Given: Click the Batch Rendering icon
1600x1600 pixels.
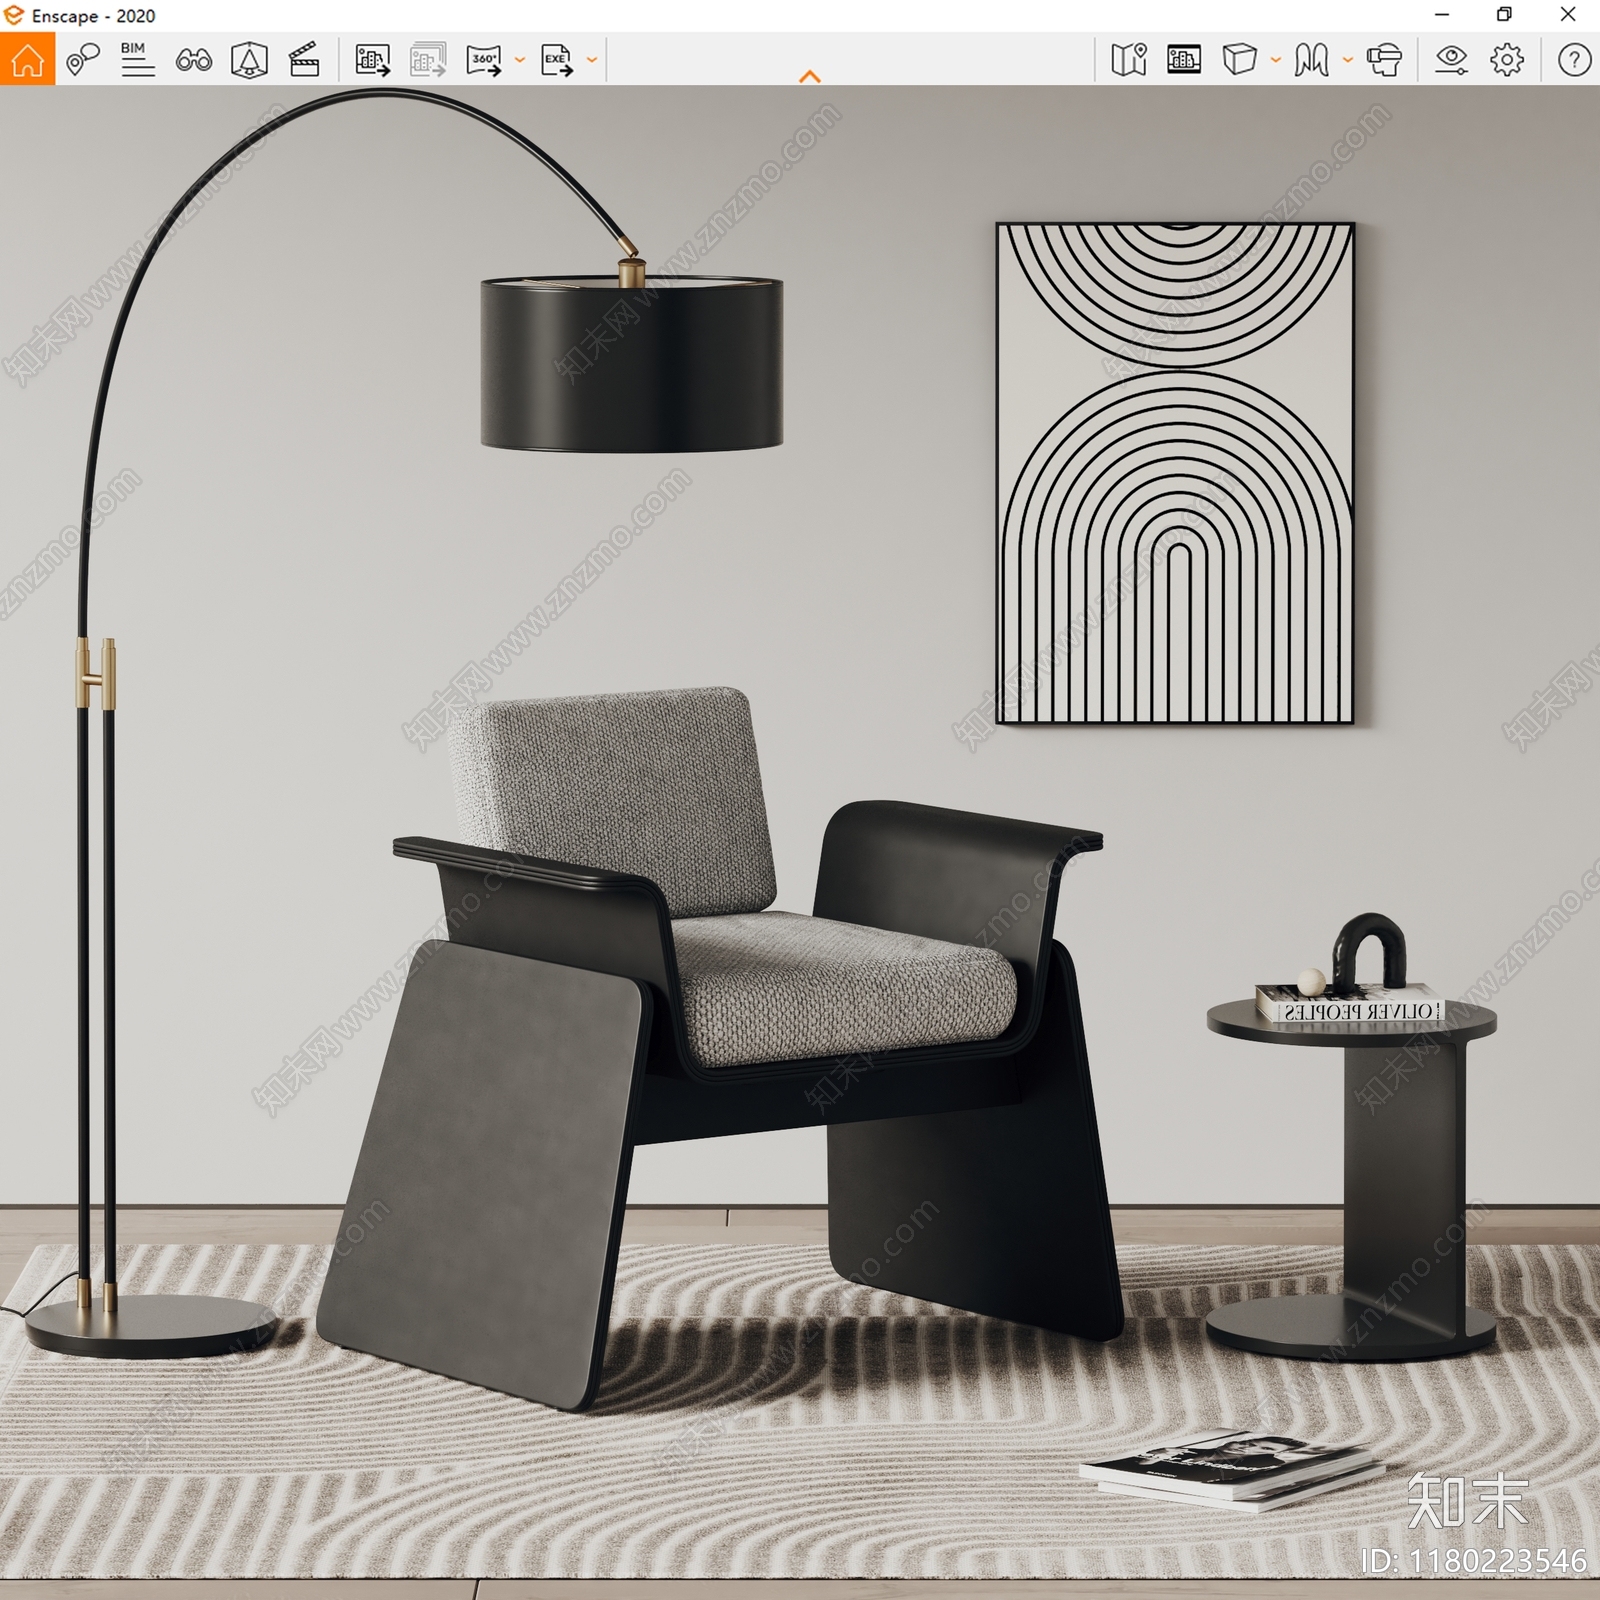Looking at the screenshot, I should point(428,60).
